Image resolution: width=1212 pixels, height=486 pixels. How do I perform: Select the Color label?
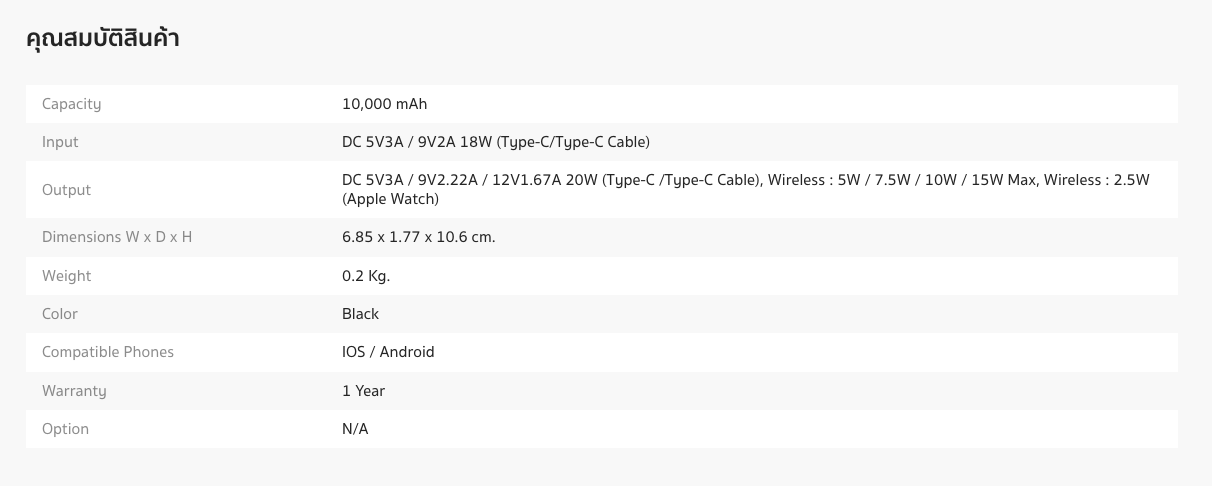tap(60, 314)
